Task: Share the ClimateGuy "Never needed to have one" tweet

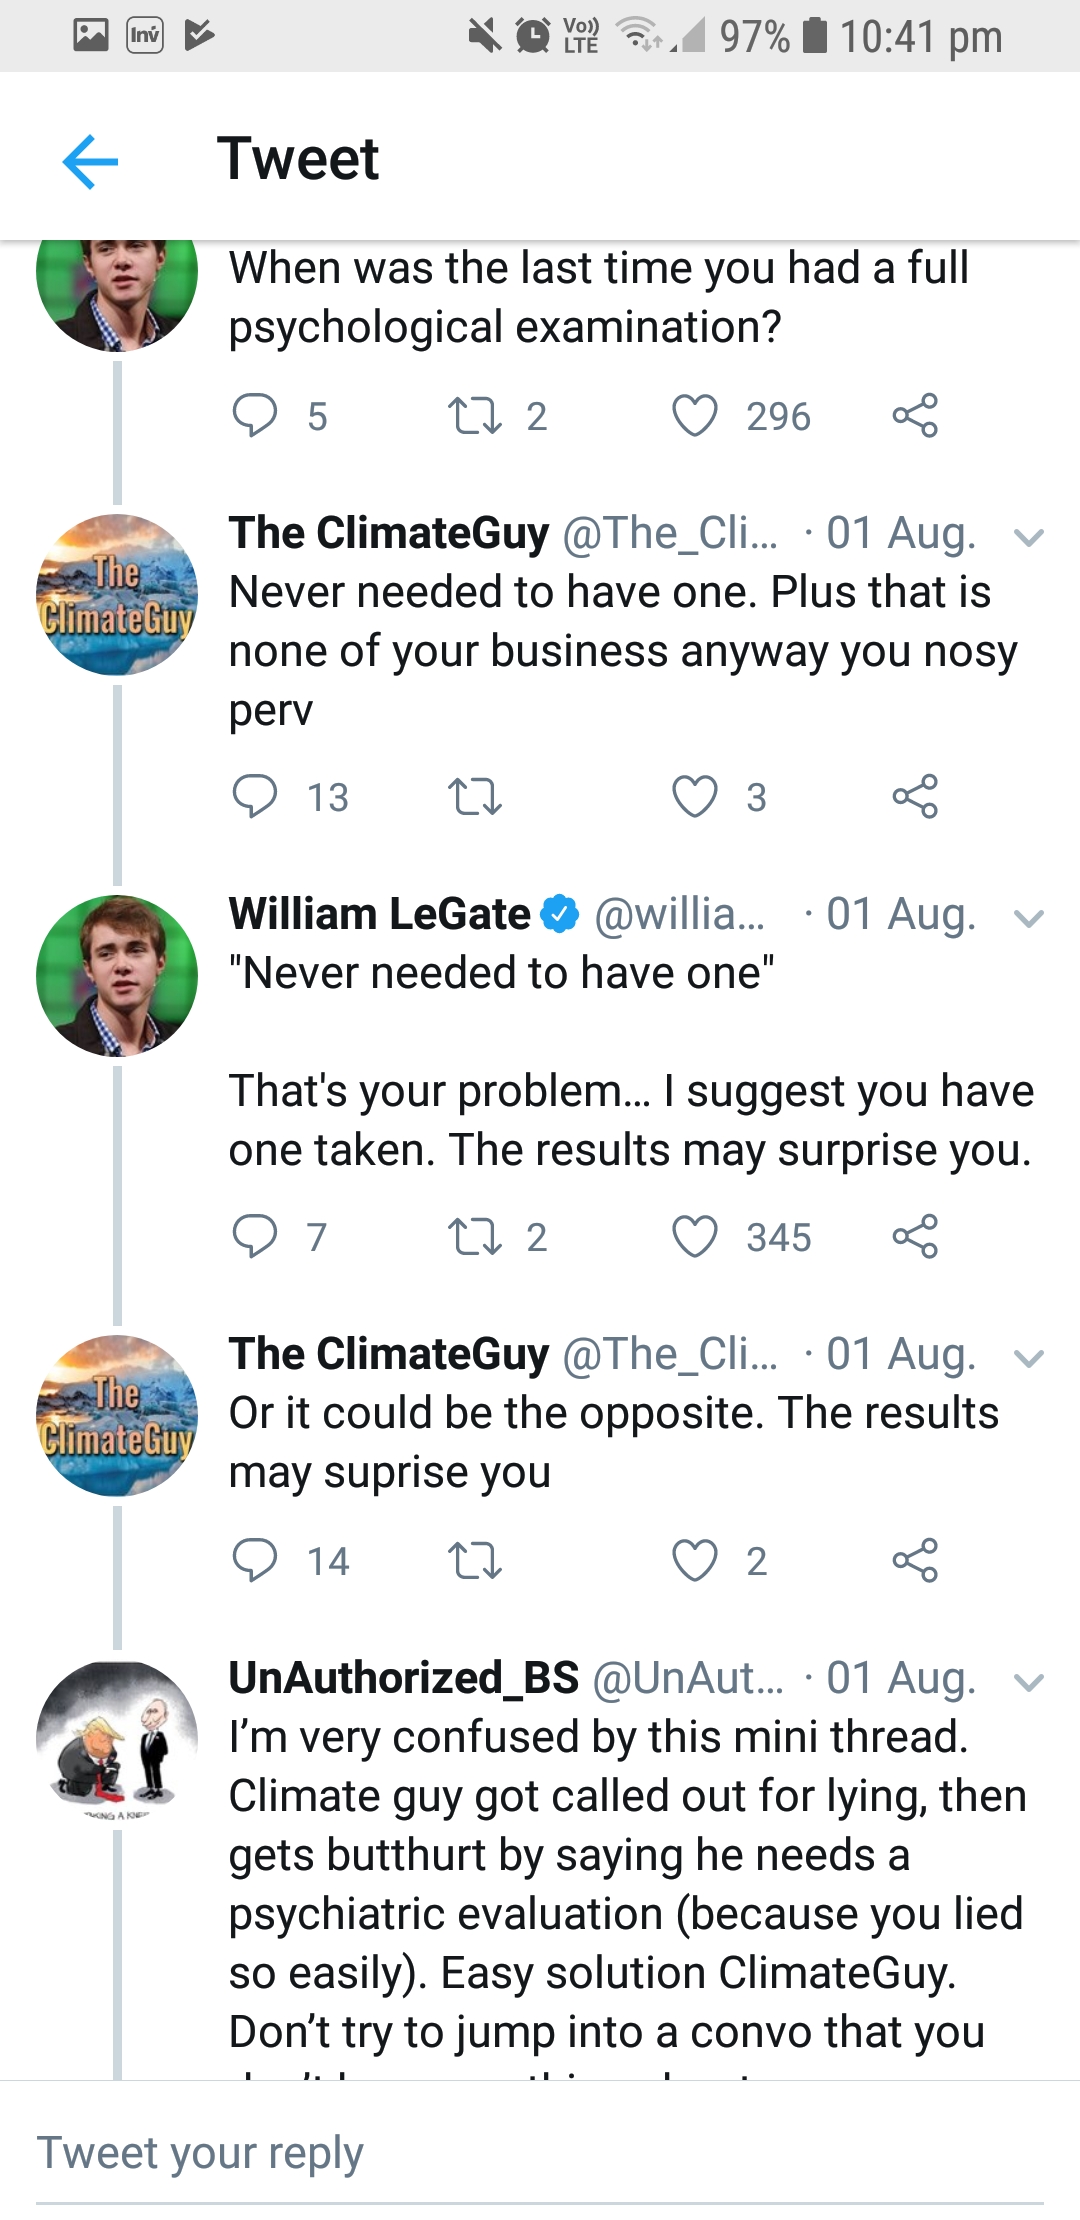Action: coord(915,797)
